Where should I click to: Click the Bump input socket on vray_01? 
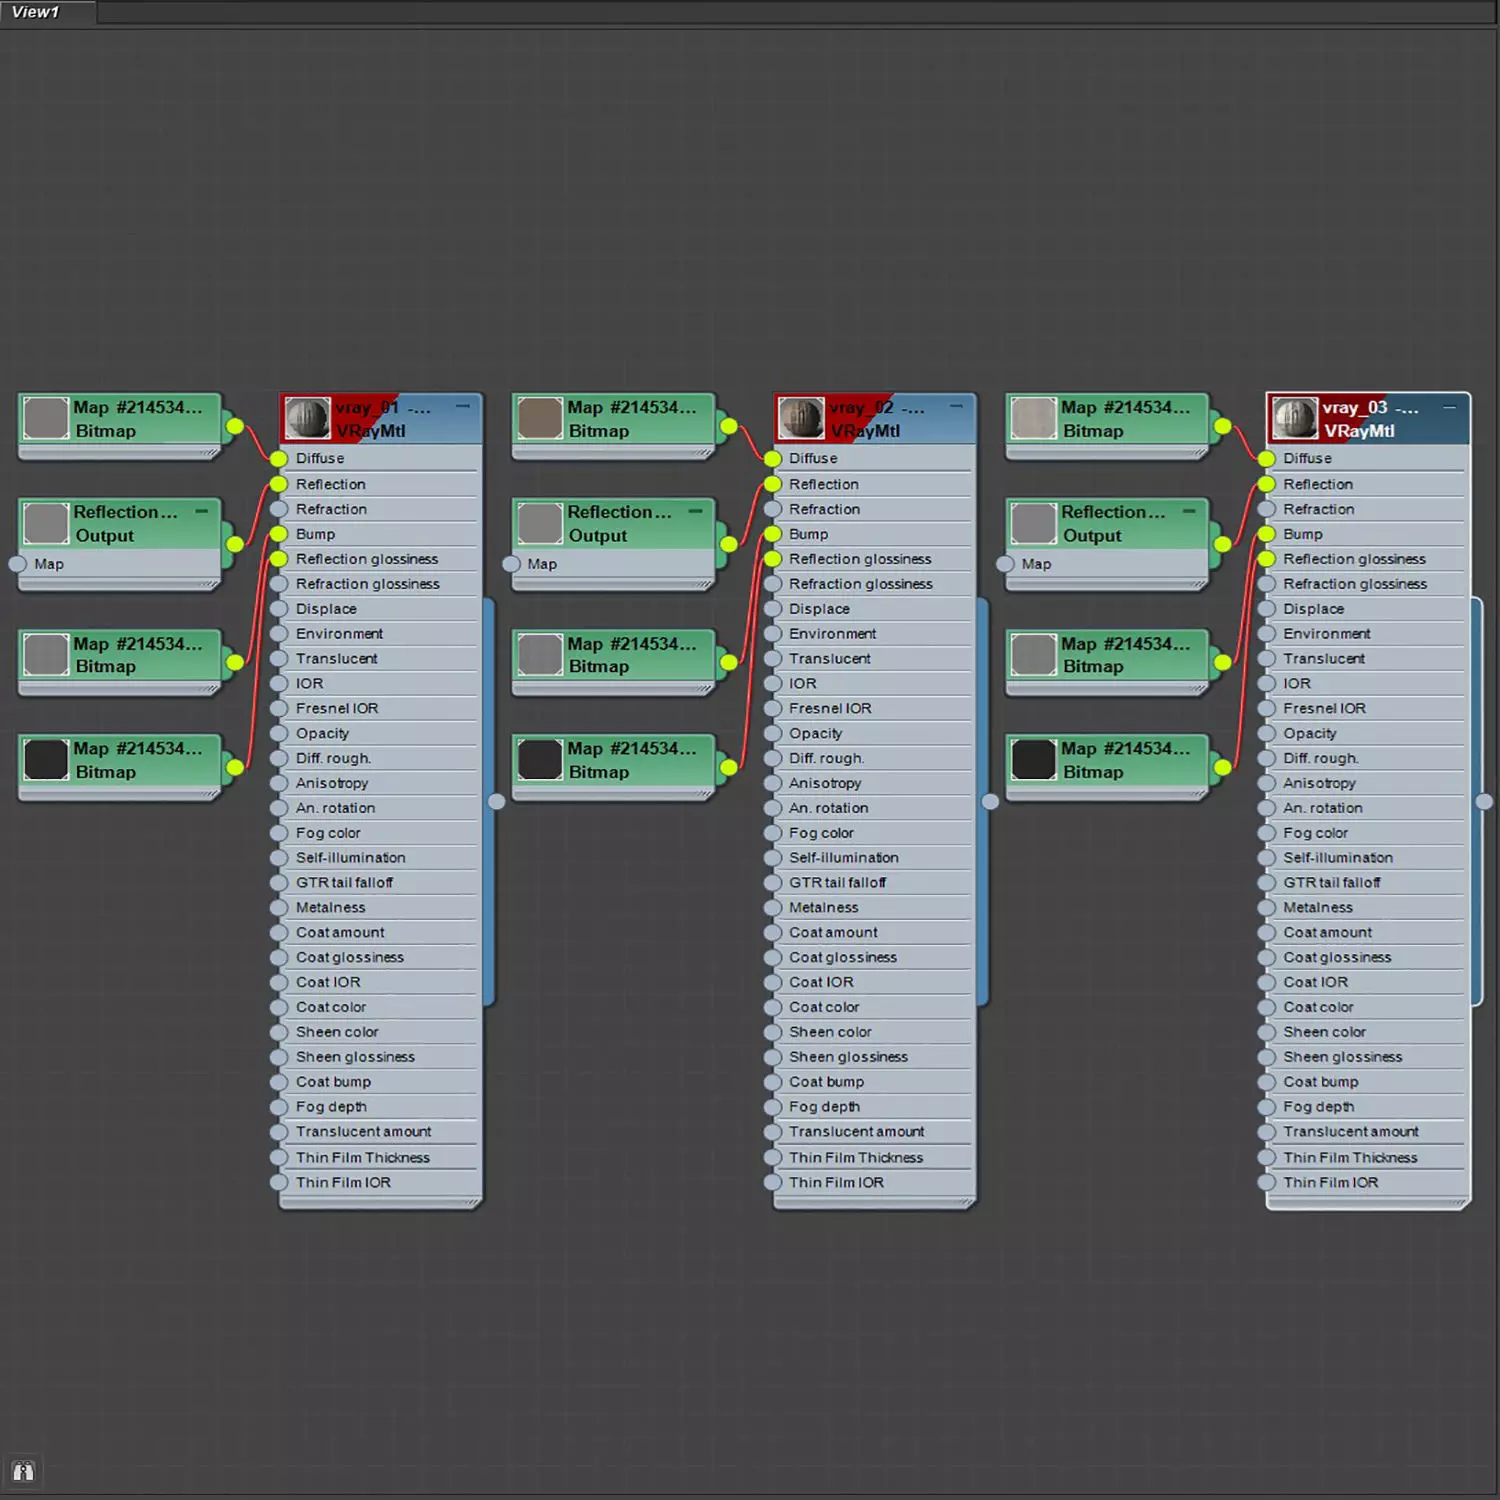(279, 534)
